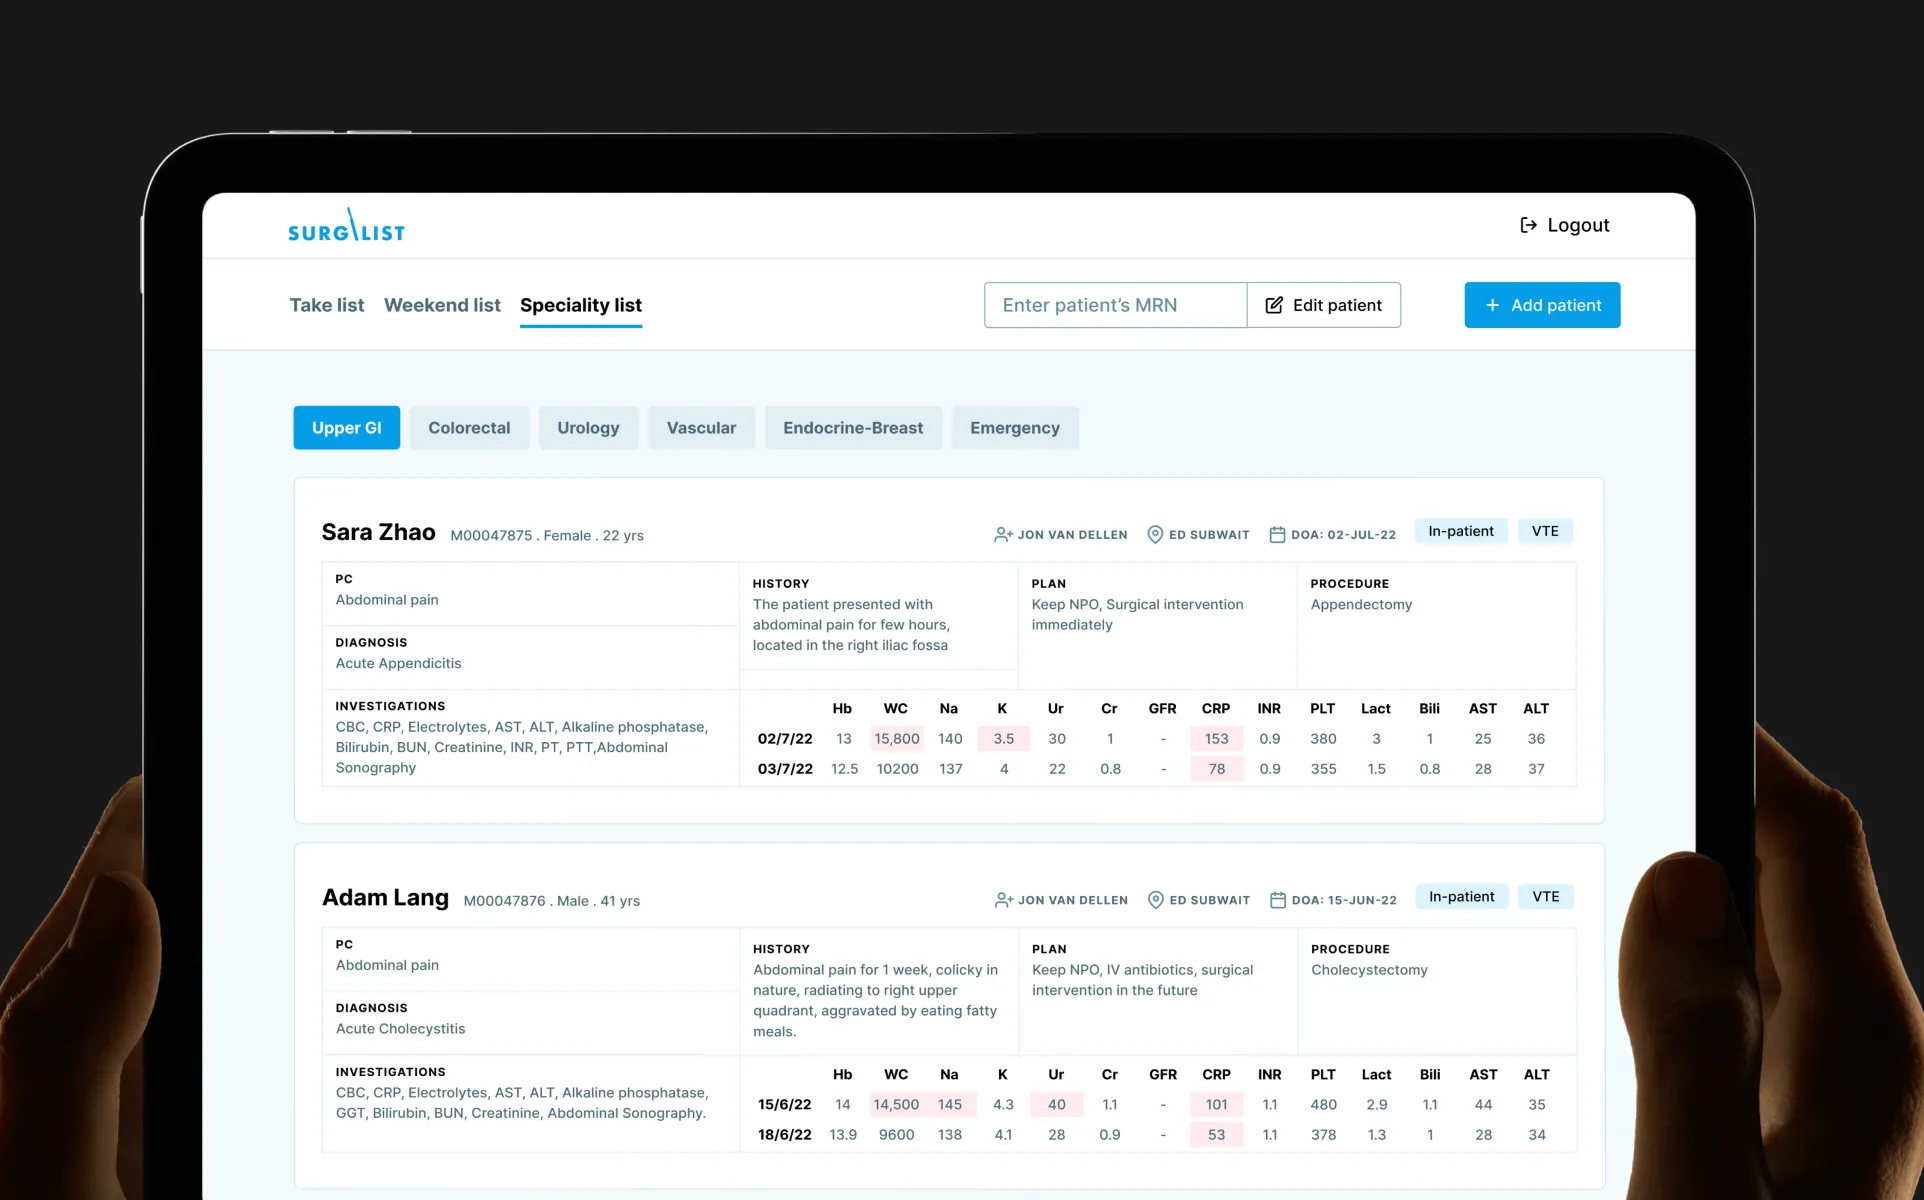The height and width of the screenshot is (1200, 1924).
Task: Click the highlighted Ur value 40
Action: (x=1057, y=1104)
